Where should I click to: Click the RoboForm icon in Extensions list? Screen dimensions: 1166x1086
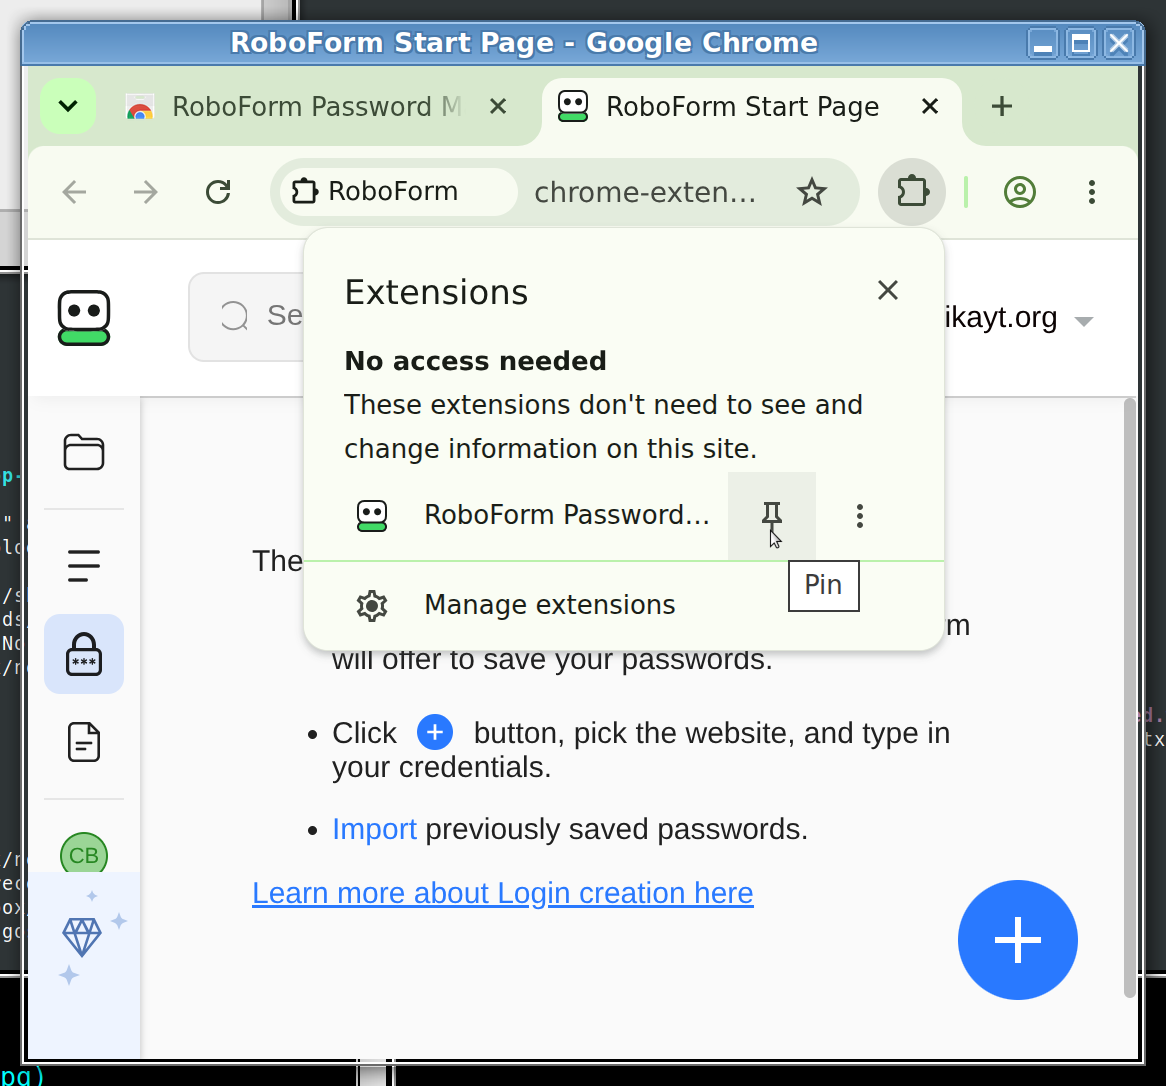click(372, 516)
